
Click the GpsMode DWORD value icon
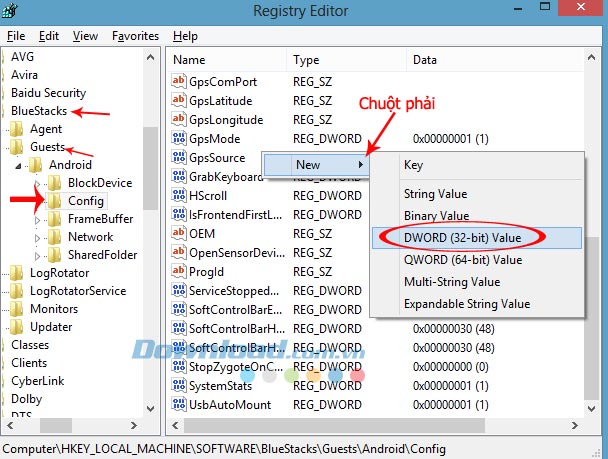click(x=178, y=138)
